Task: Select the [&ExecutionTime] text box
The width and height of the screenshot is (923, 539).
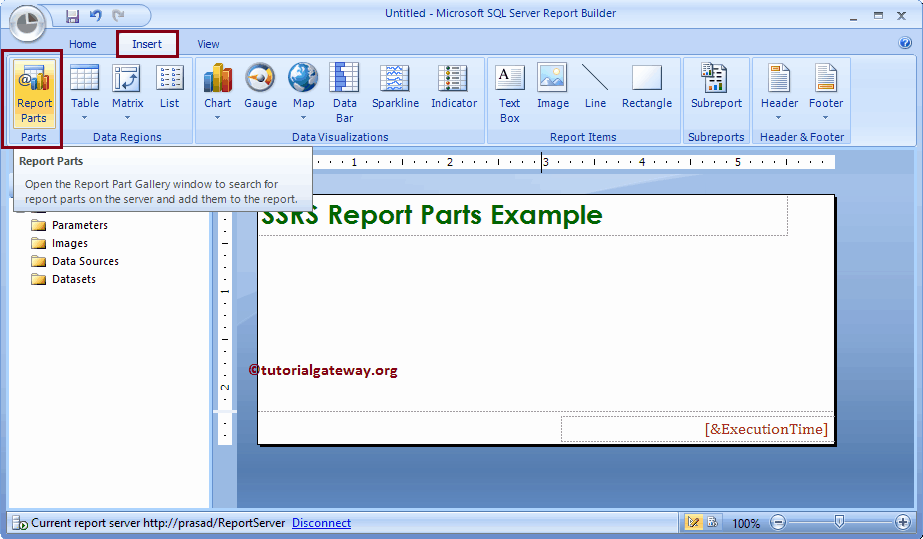Action: coord(696,429)
